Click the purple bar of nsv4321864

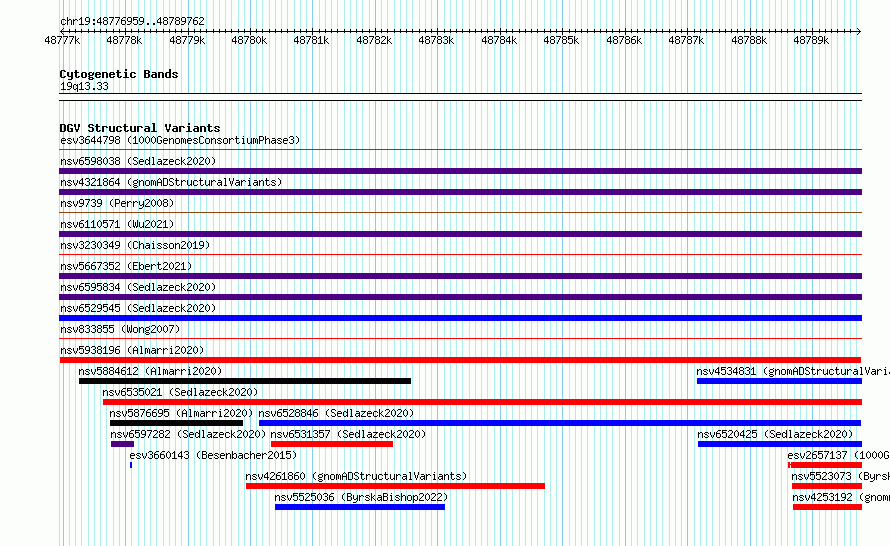point(460,192)
